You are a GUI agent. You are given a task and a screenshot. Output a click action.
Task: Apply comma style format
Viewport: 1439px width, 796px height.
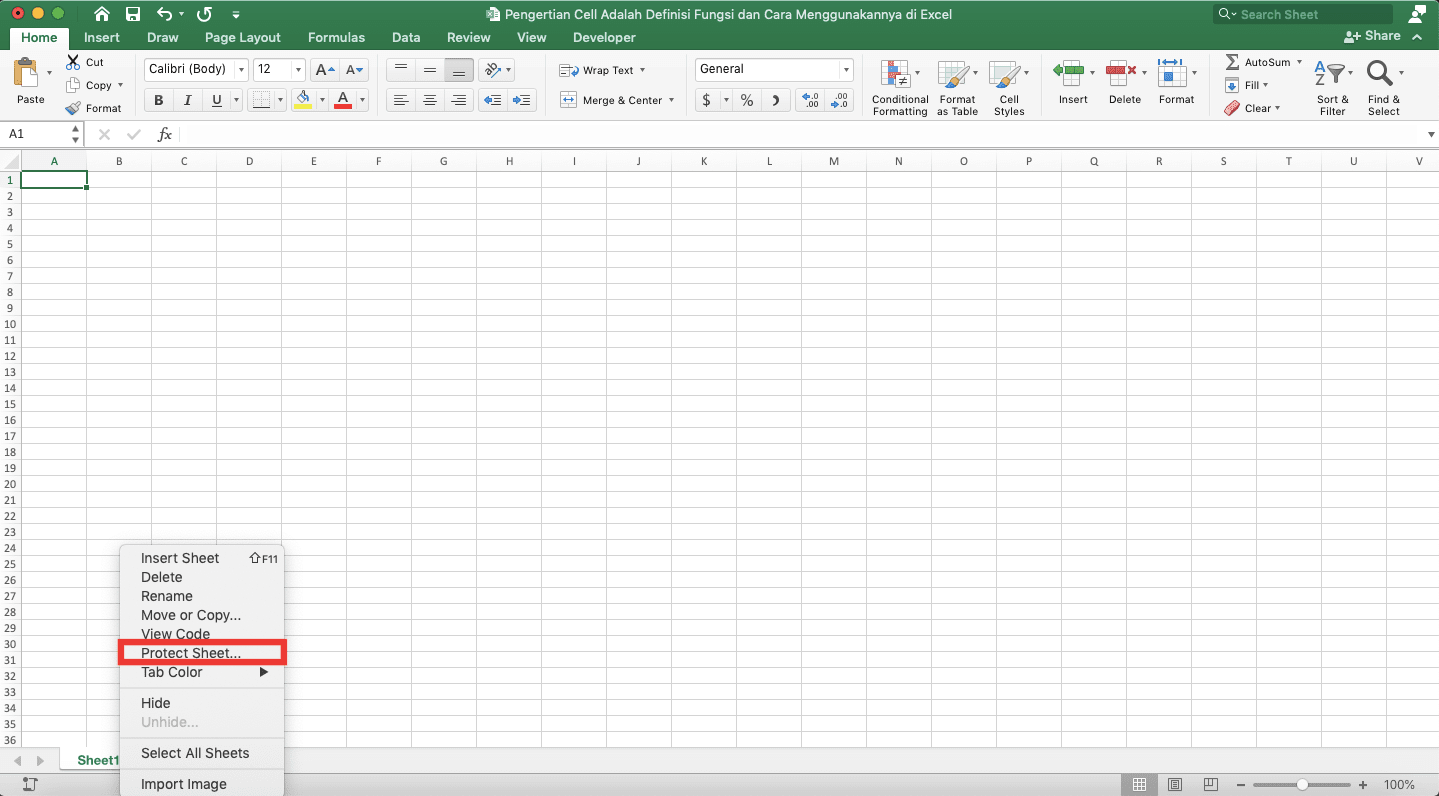tap(776, 100)
